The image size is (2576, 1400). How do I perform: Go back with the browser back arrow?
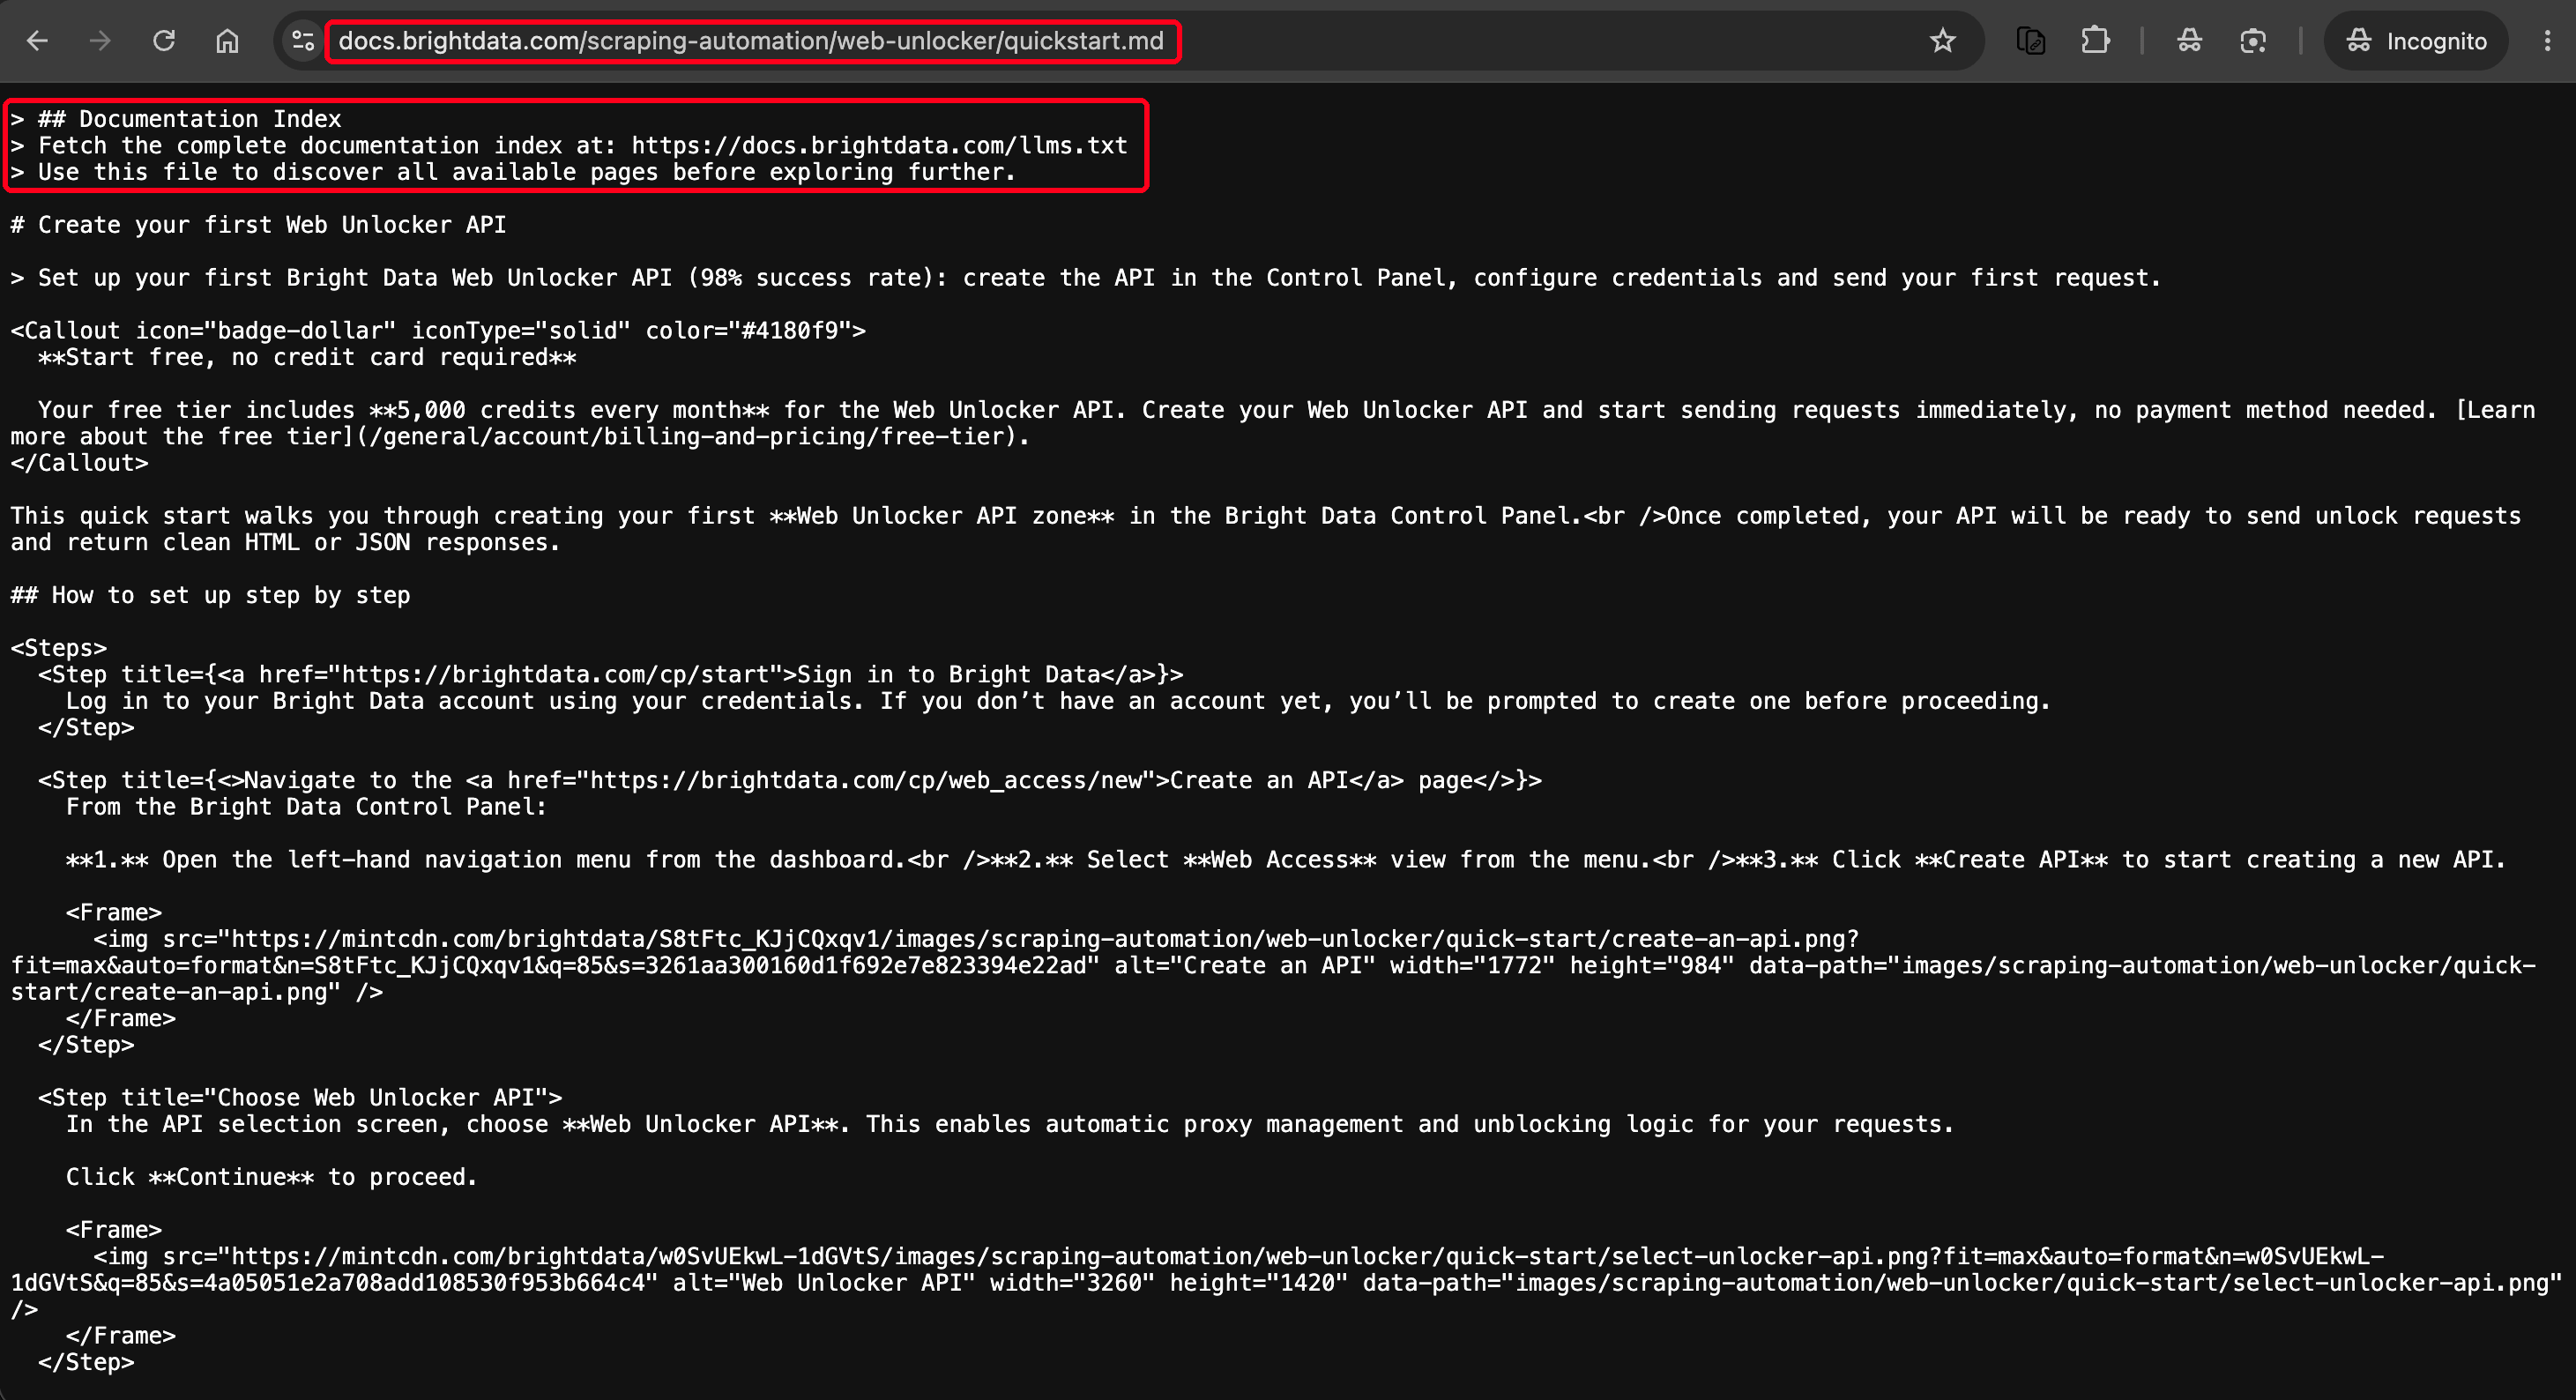(x=37, y=41)
